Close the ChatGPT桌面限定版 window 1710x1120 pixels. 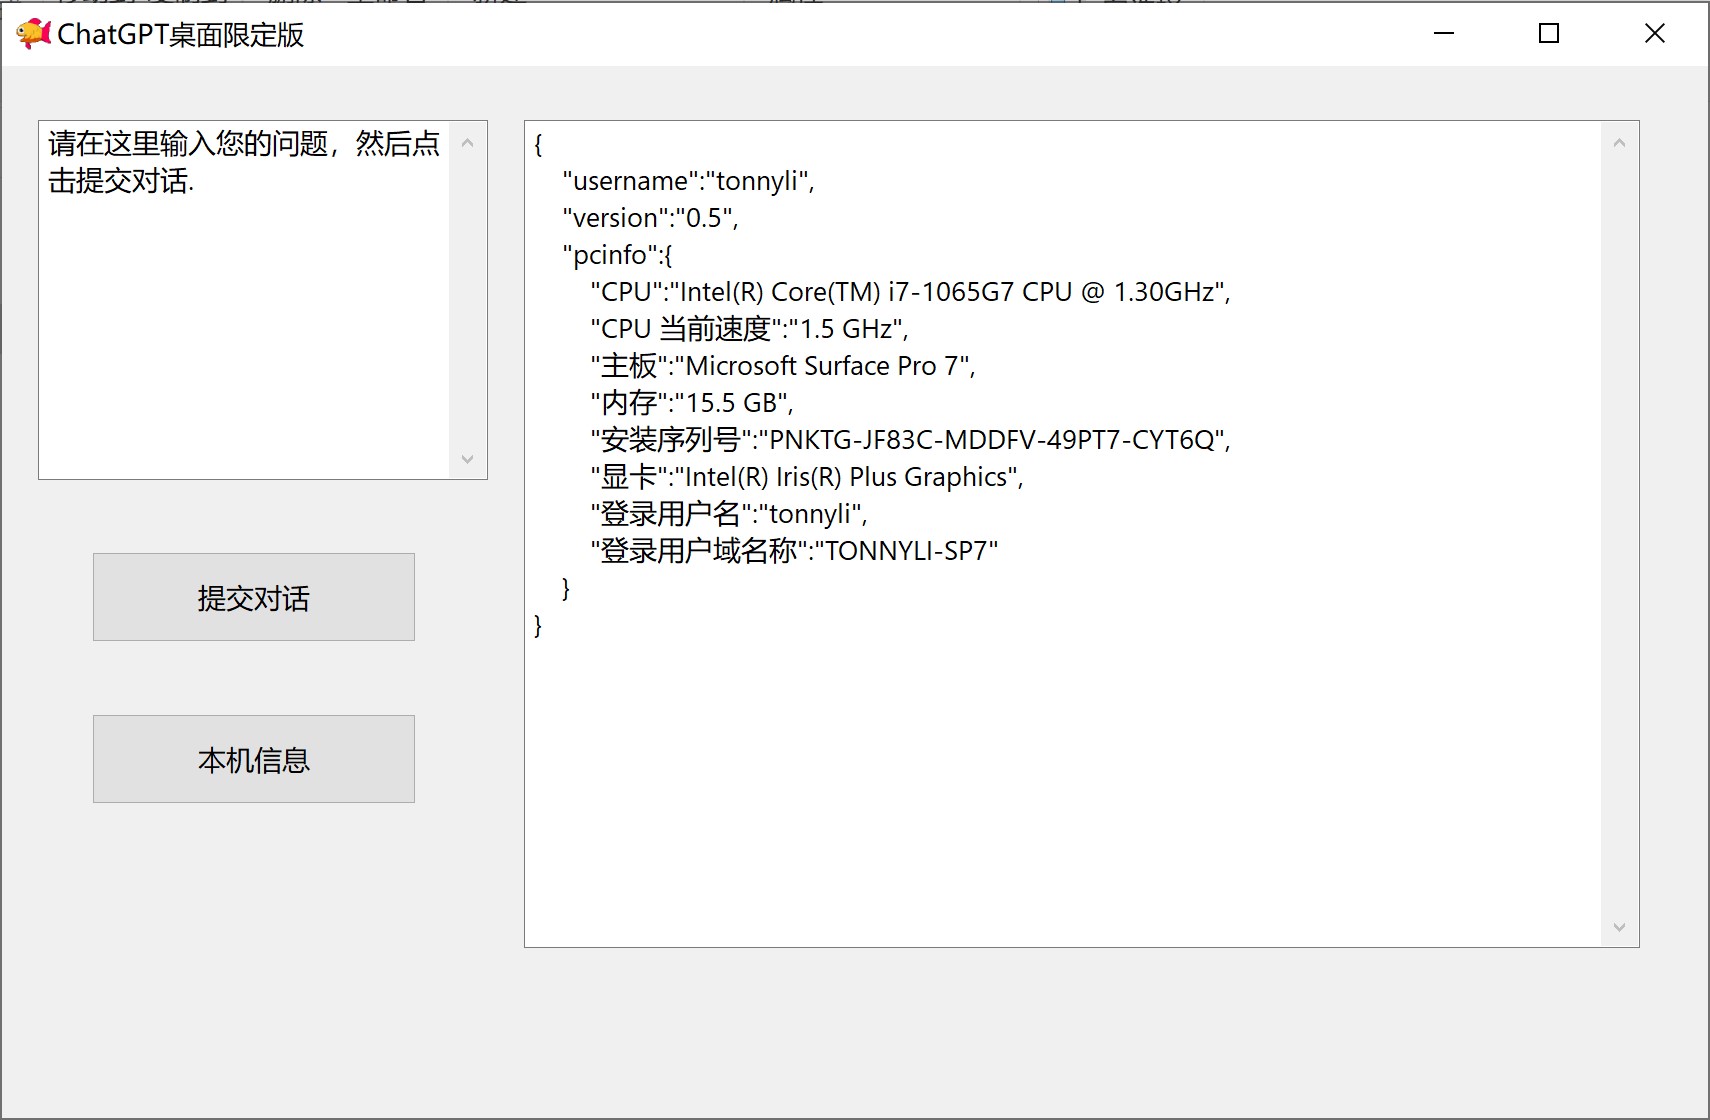click(1655, 34)
